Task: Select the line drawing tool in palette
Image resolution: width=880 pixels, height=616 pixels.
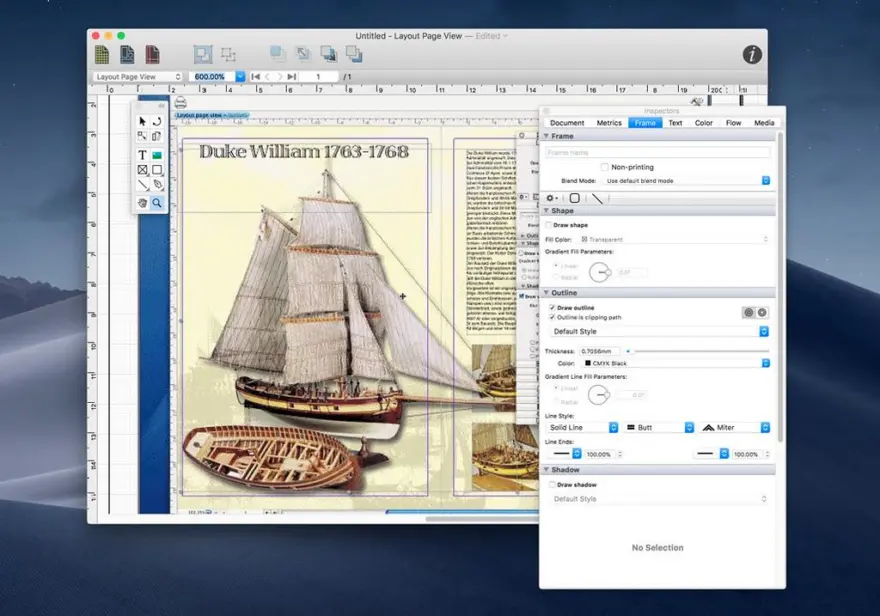Action: pyautogui.click(x=143, y=184)
